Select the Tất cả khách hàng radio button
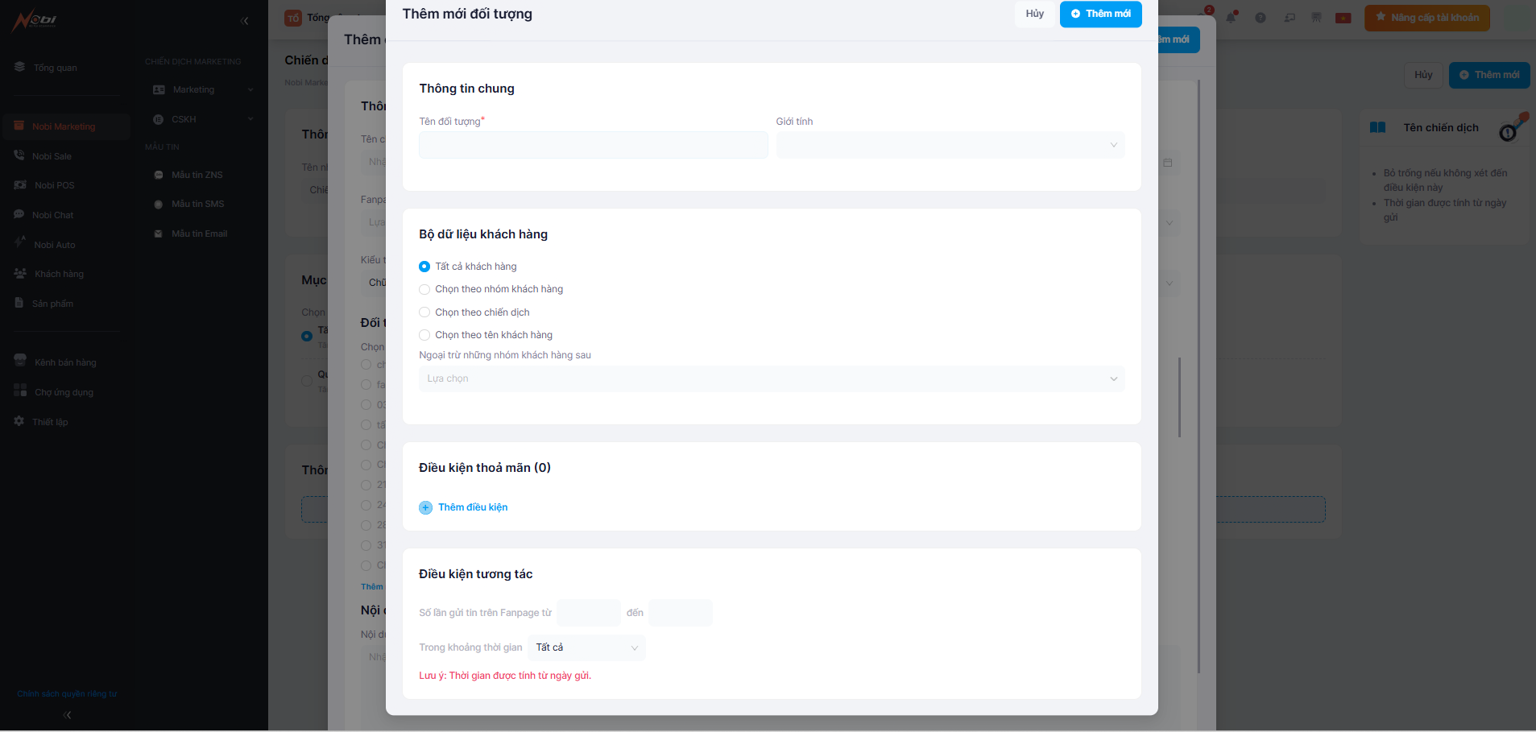Screen dimensions: 1536x732 click(425, 267)
